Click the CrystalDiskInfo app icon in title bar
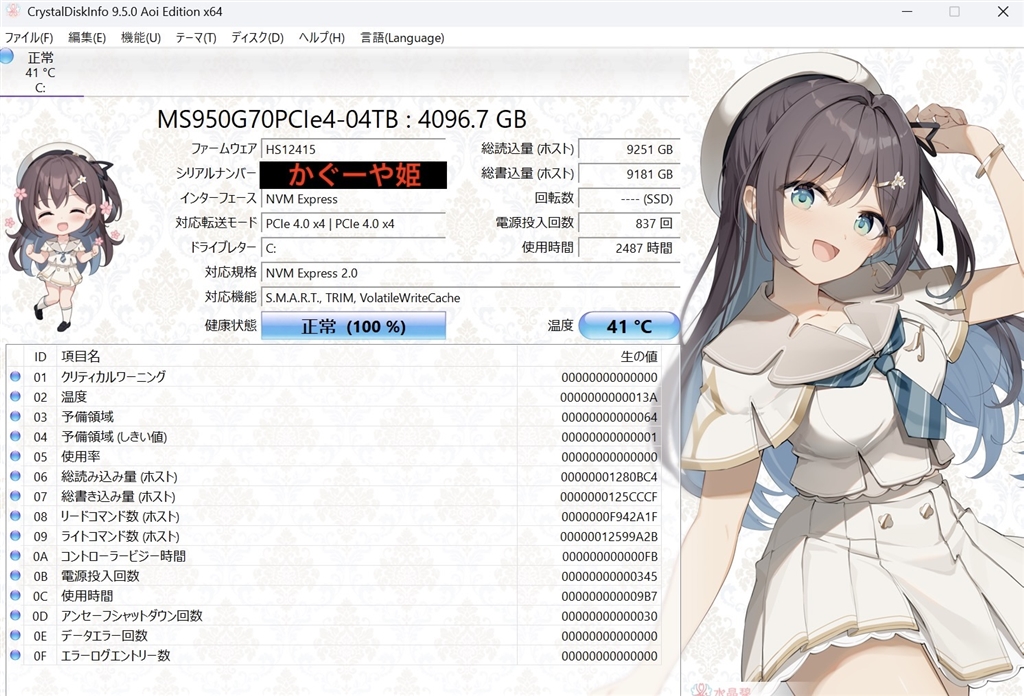The image size is (1024, 696). coord(12,11)
